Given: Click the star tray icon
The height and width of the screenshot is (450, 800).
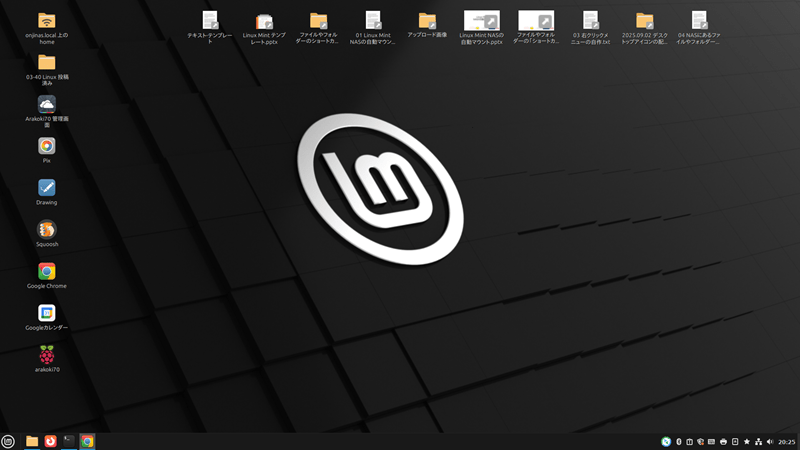Looking at the screenshot, I should [x=746, y=442].
